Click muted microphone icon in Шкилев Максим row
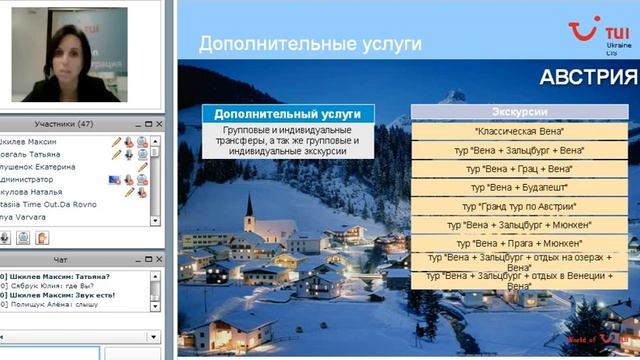Screen dimensions: 640x360 click(129, 142)
